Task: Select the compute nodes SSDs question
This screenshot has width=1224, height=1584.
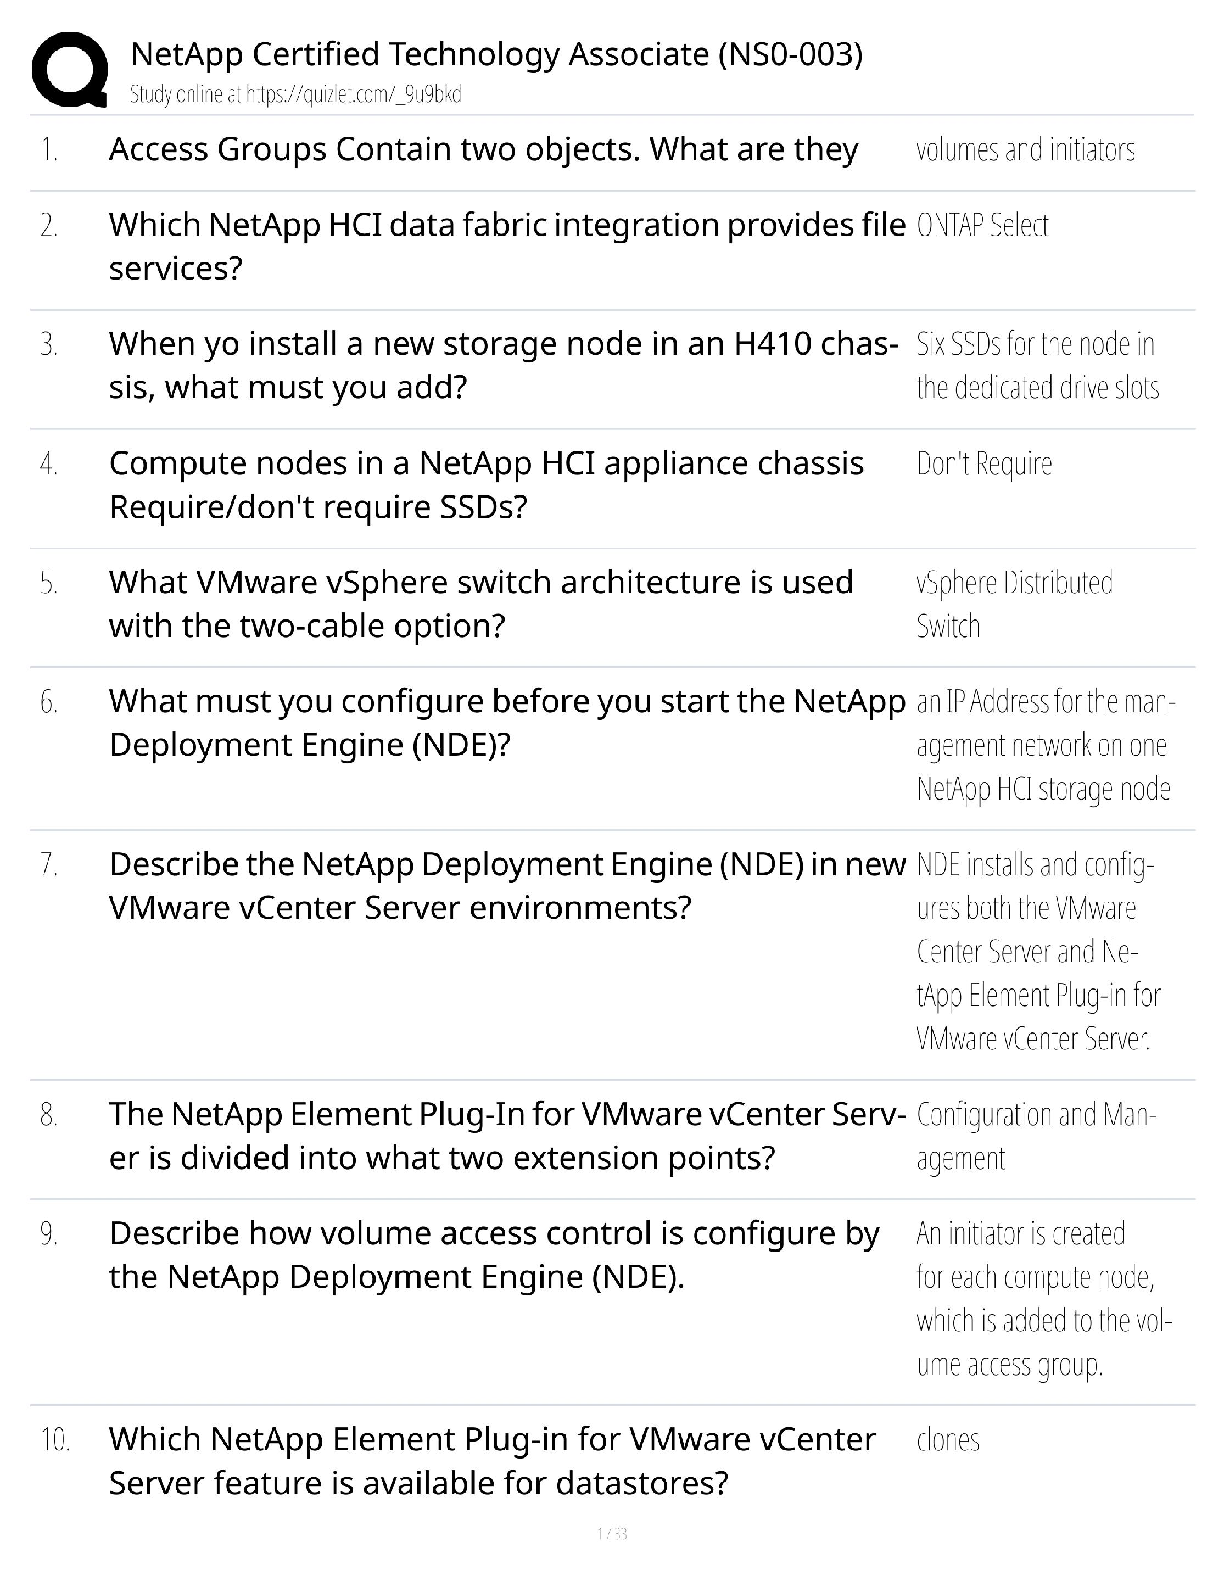Action: tap(486, 485)
